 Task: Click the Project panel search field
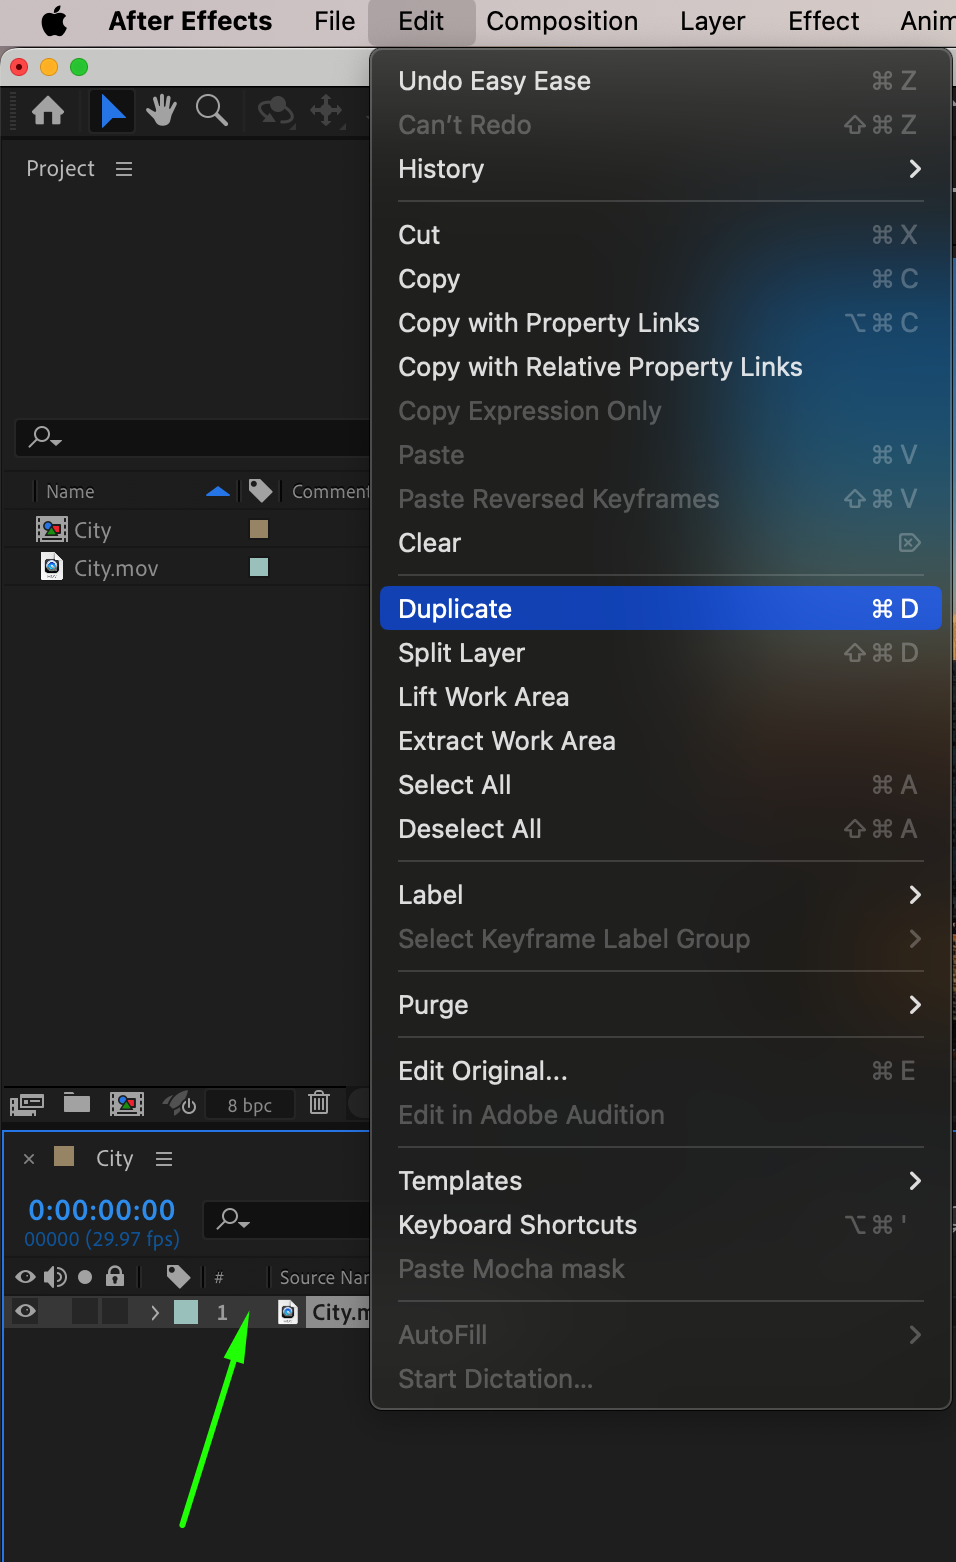pyautogui.click(x=200, y=437)
